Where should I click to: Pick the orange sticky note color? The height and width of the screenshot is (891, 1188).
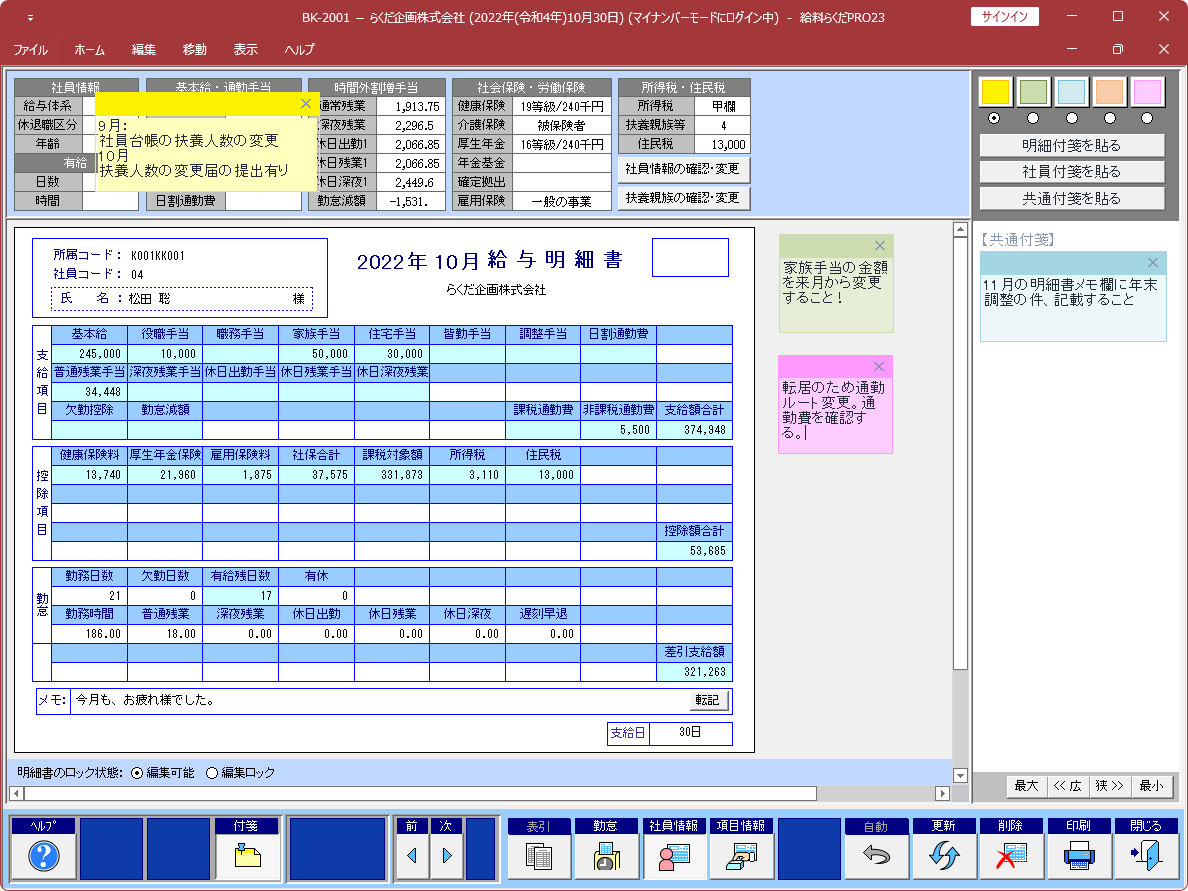[1109, 92]
